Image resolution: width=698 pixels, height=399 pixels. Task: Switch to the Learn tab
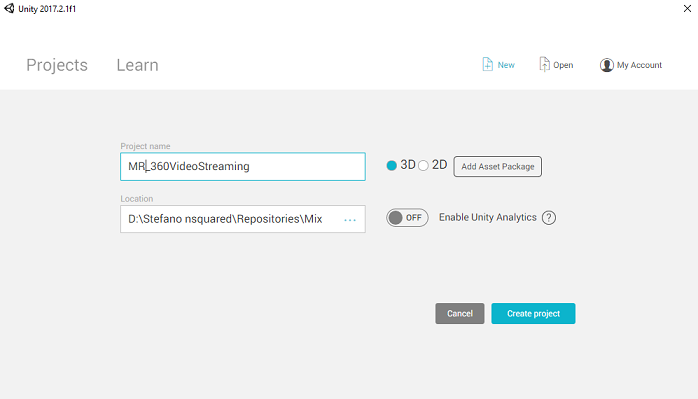pyautogui.click(x=138, y=65)
